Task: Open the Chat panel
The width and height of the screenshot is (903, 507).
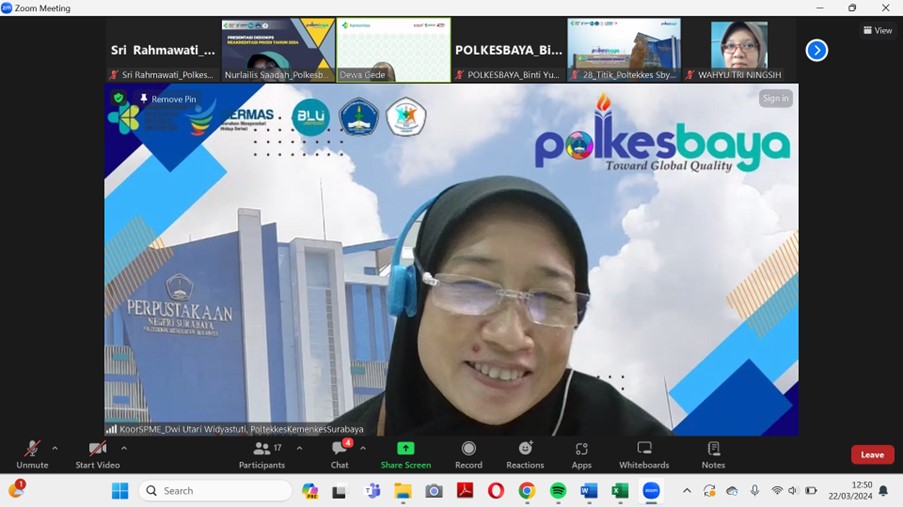Action: point(340,455)
